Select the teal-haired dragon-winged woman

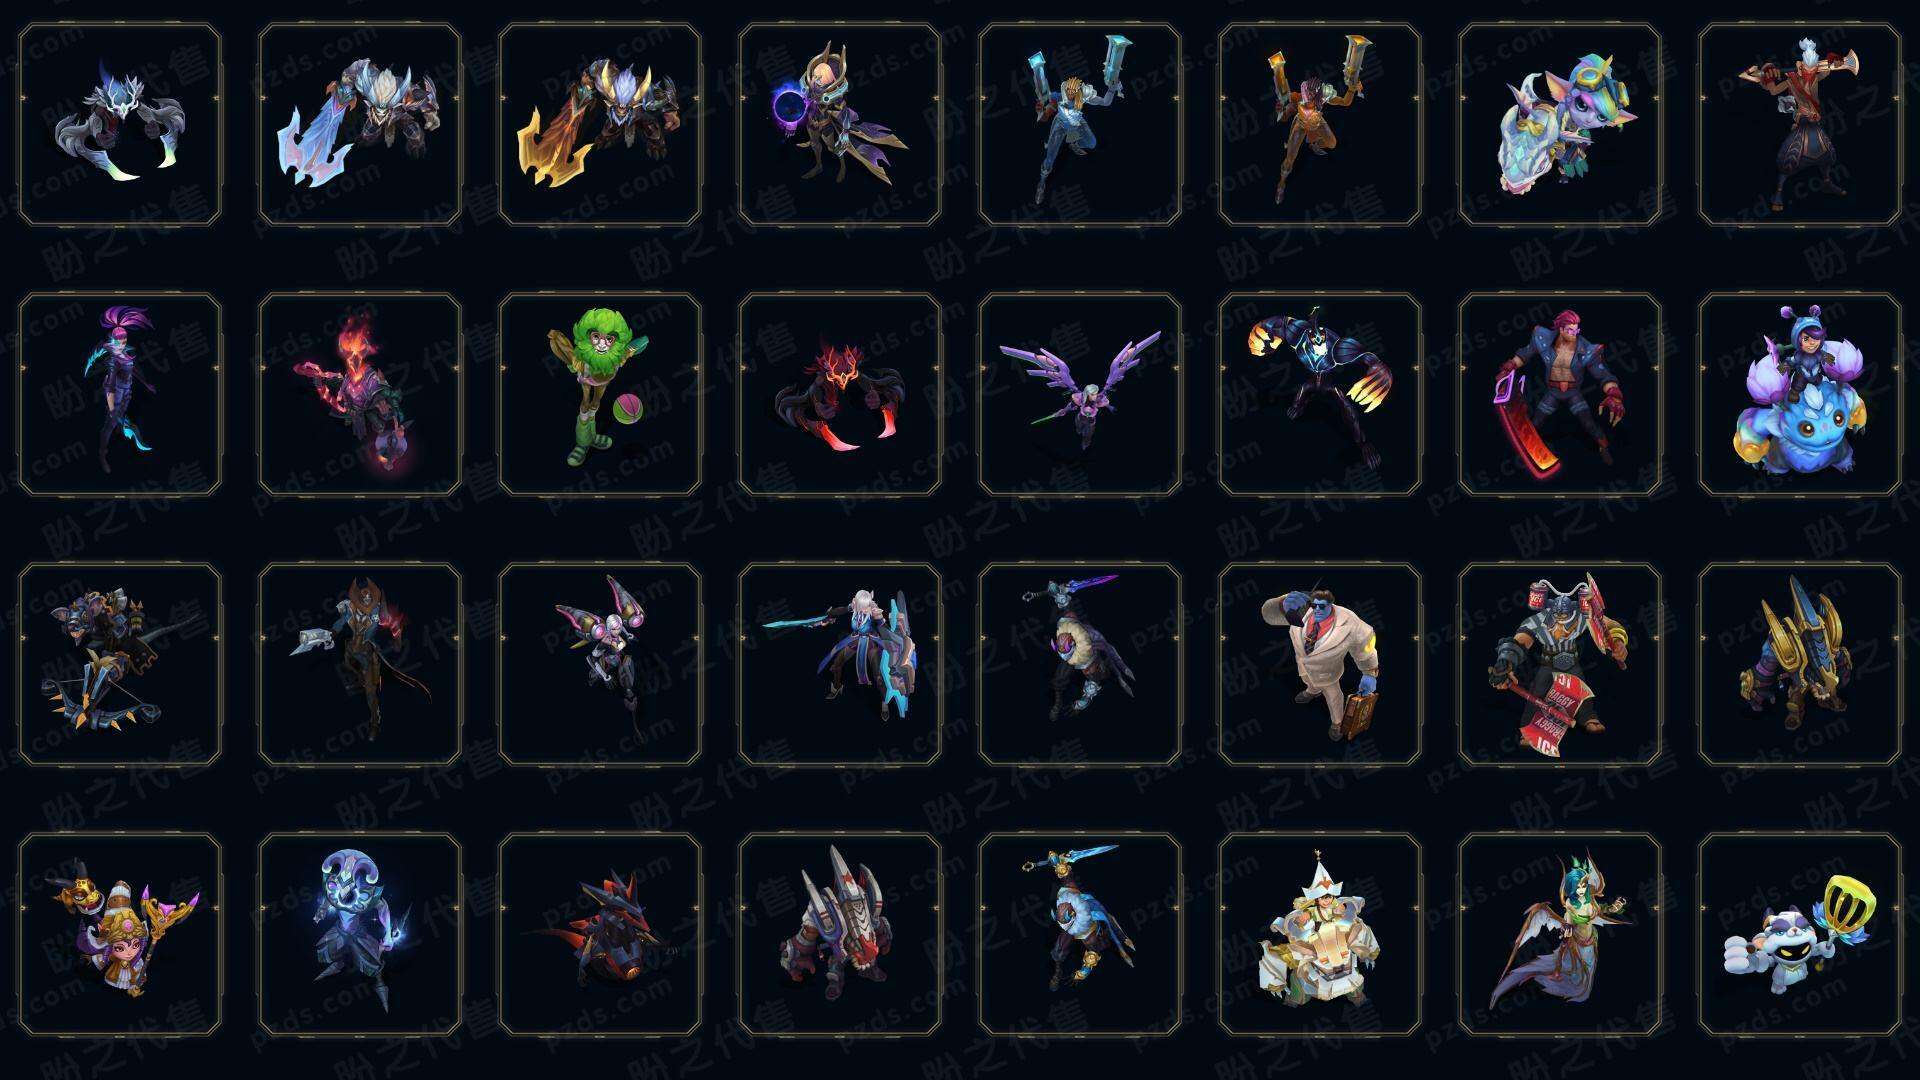(1560, 934)
